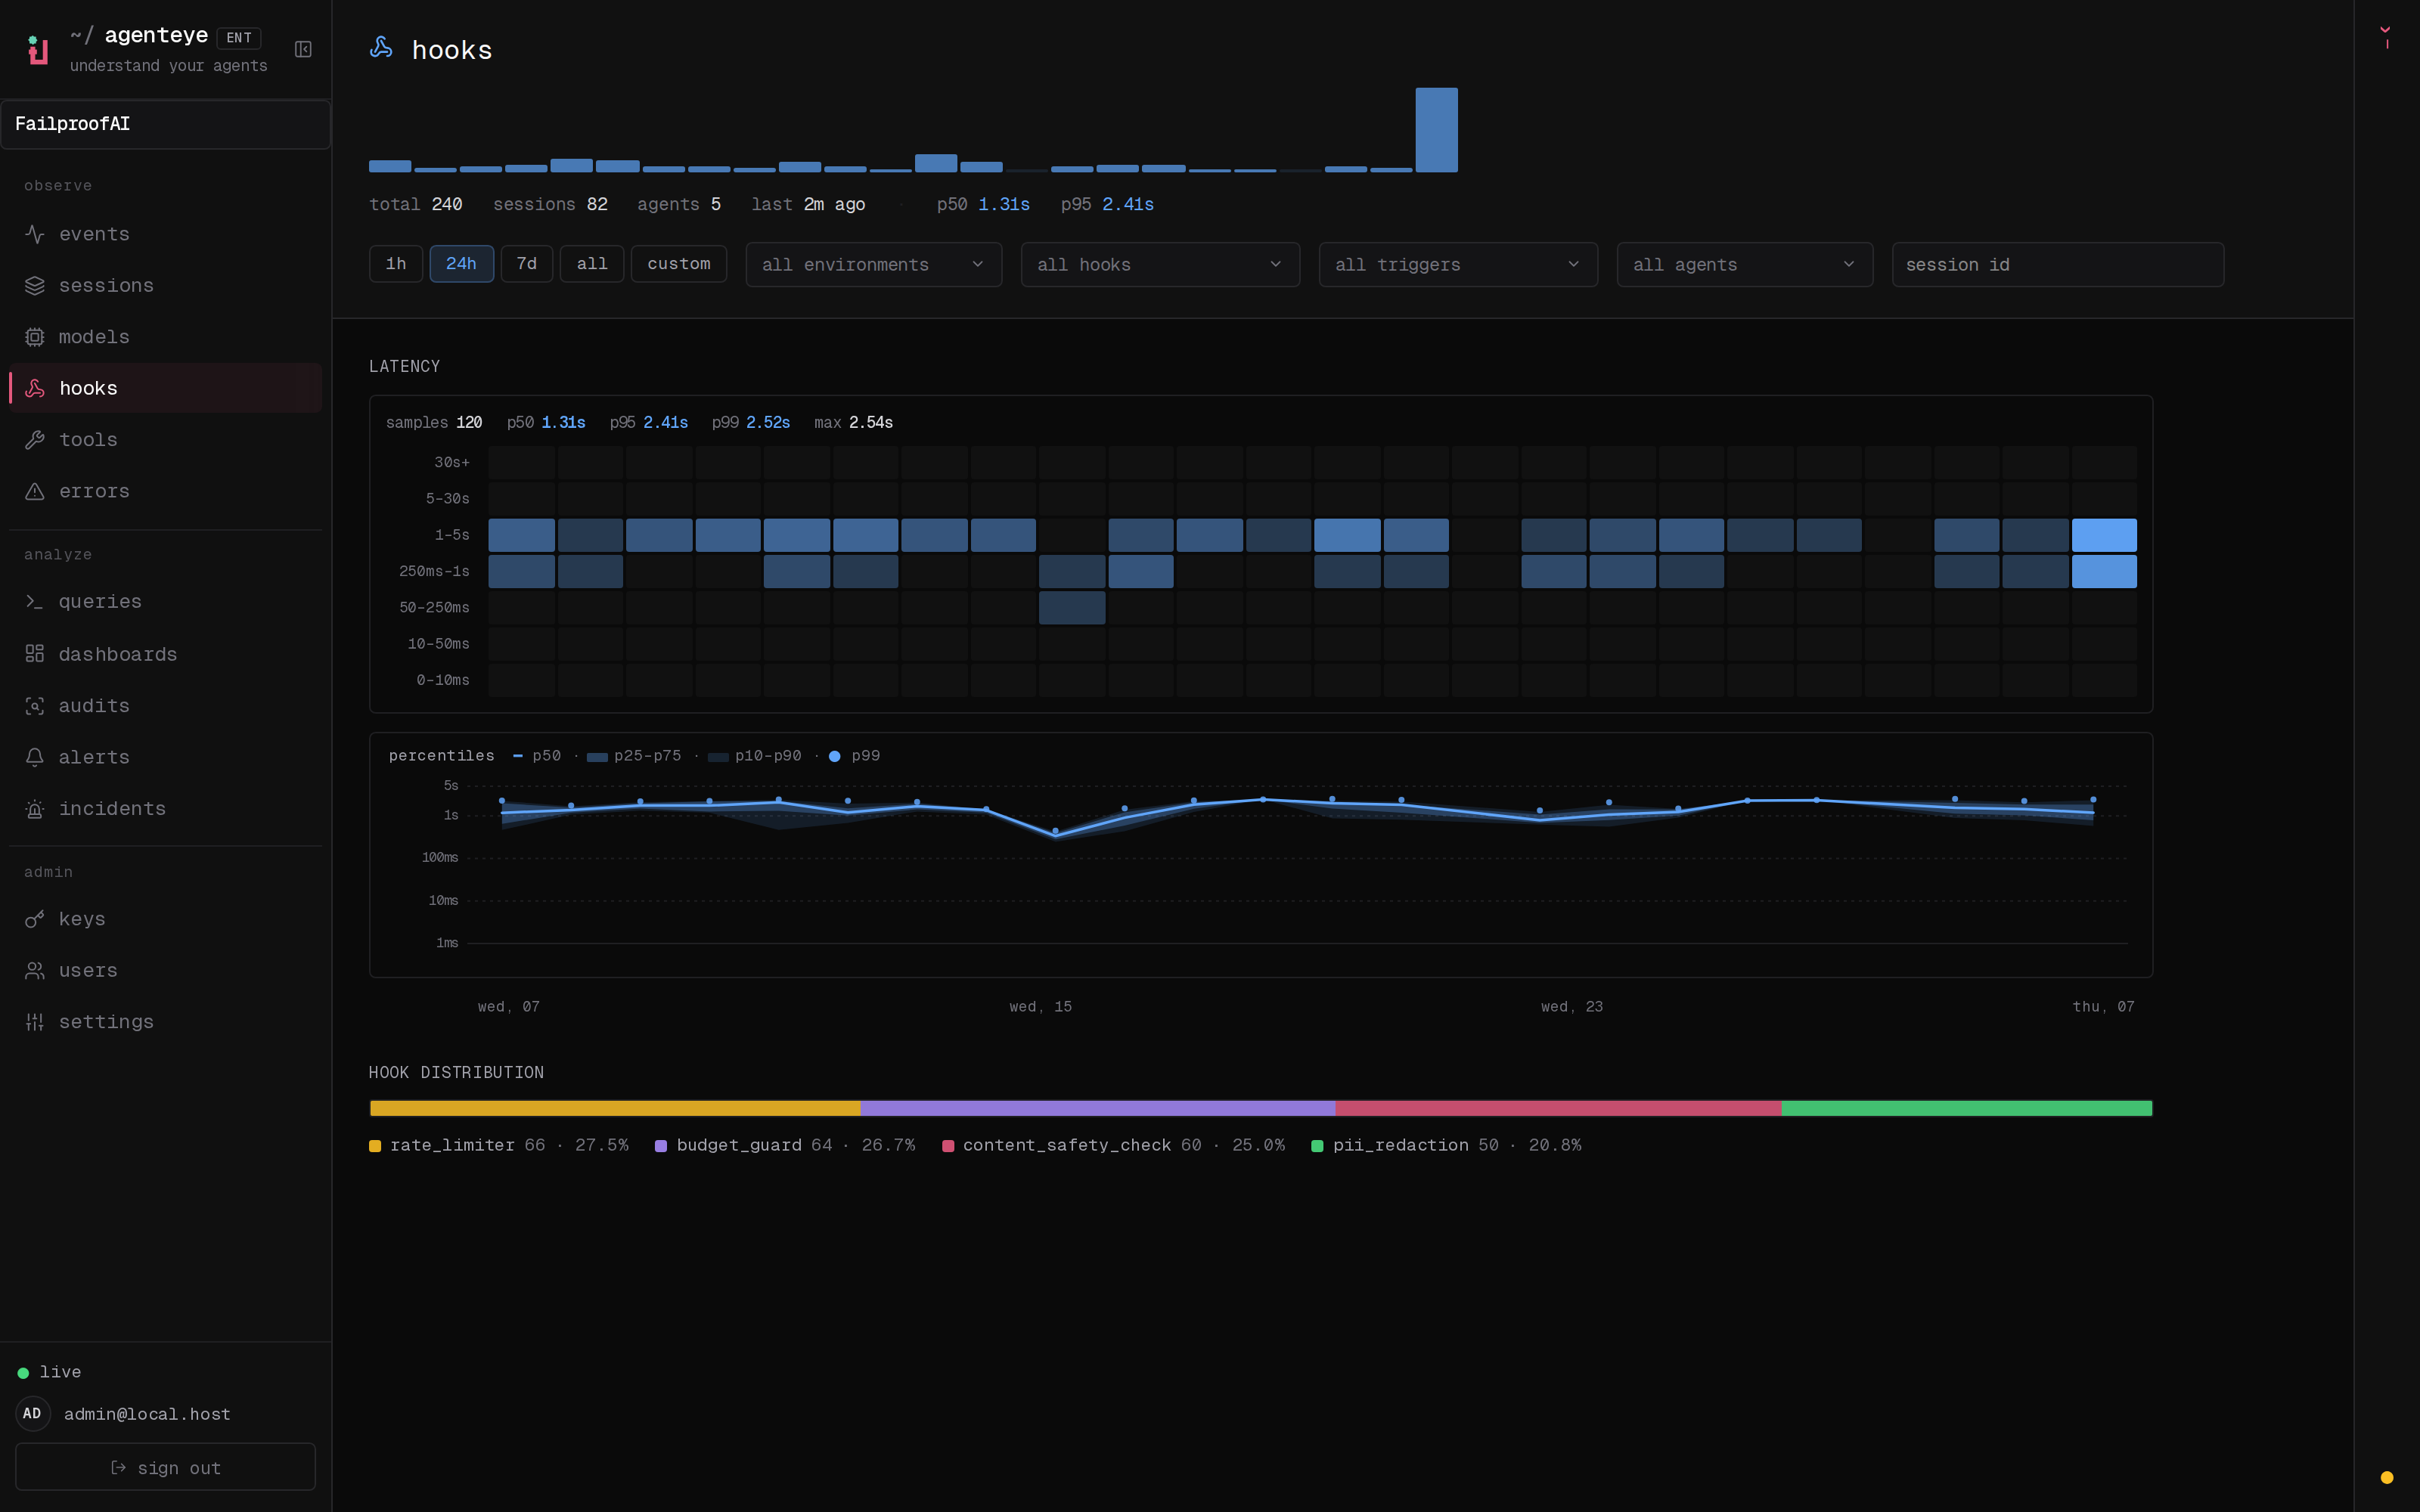This screenshot has height=1512, width=2420.
Task: Click the yellow status dot at bottom right
Action: [2387, 1477]
